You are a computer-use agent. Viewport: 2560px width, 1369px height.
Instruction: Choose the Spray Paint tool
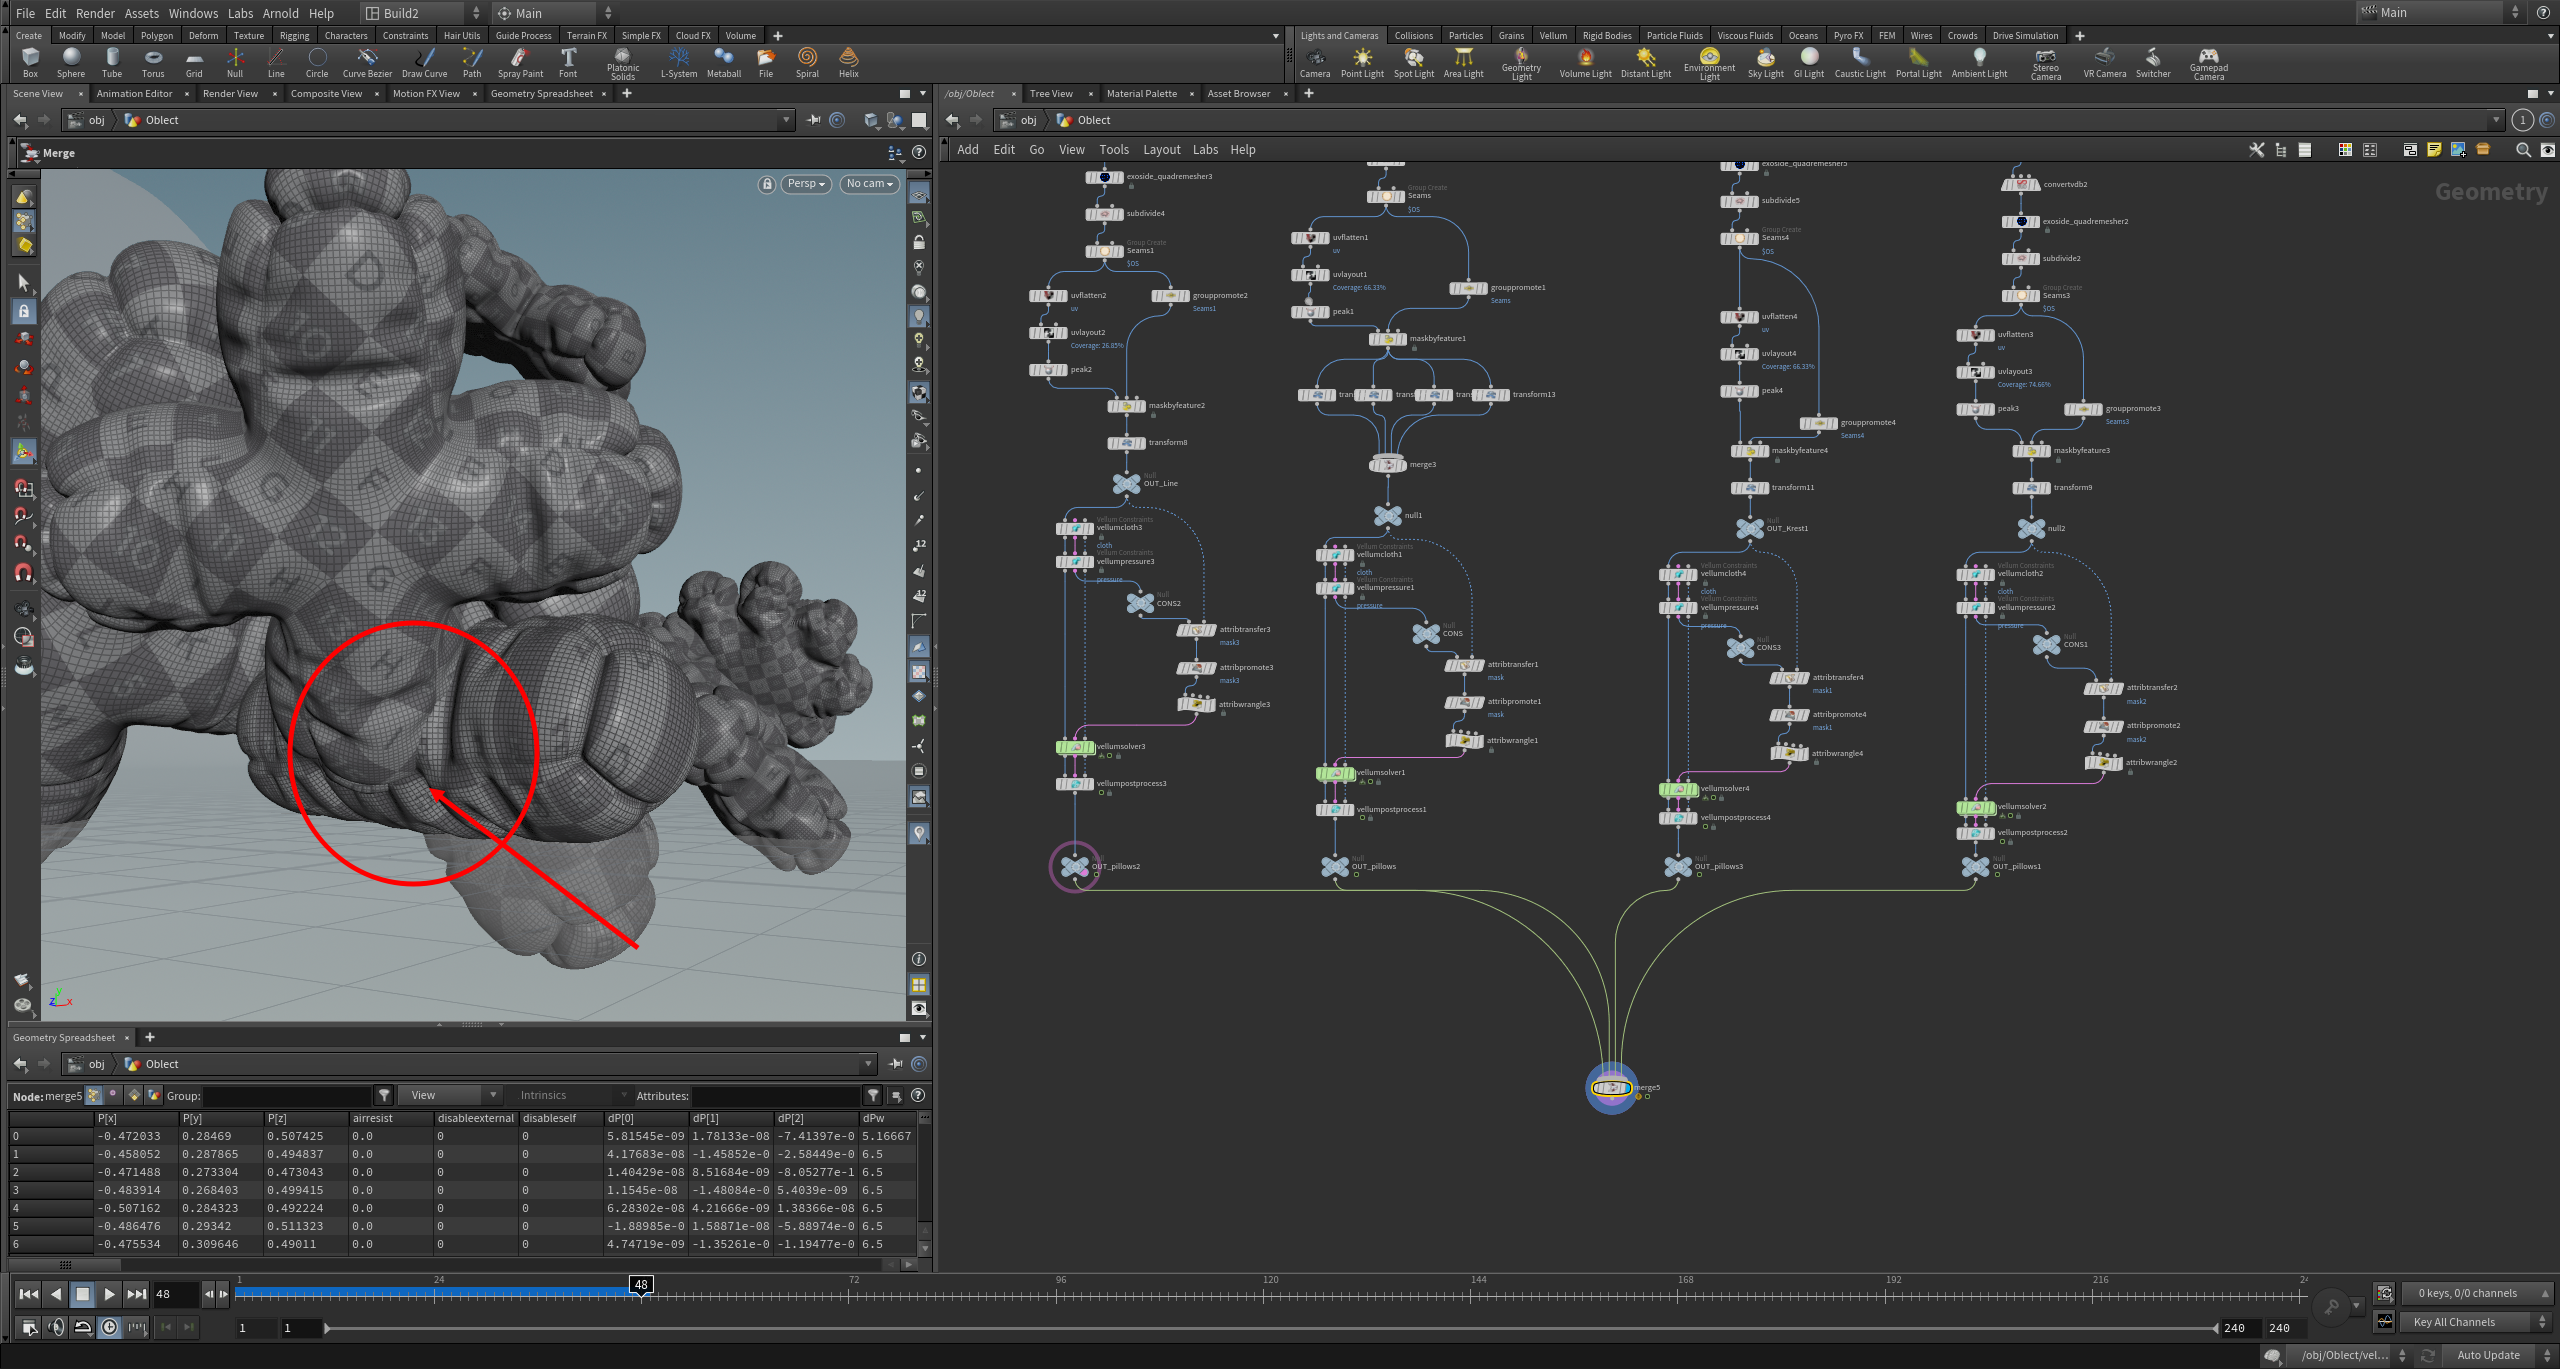coord(520,62)
